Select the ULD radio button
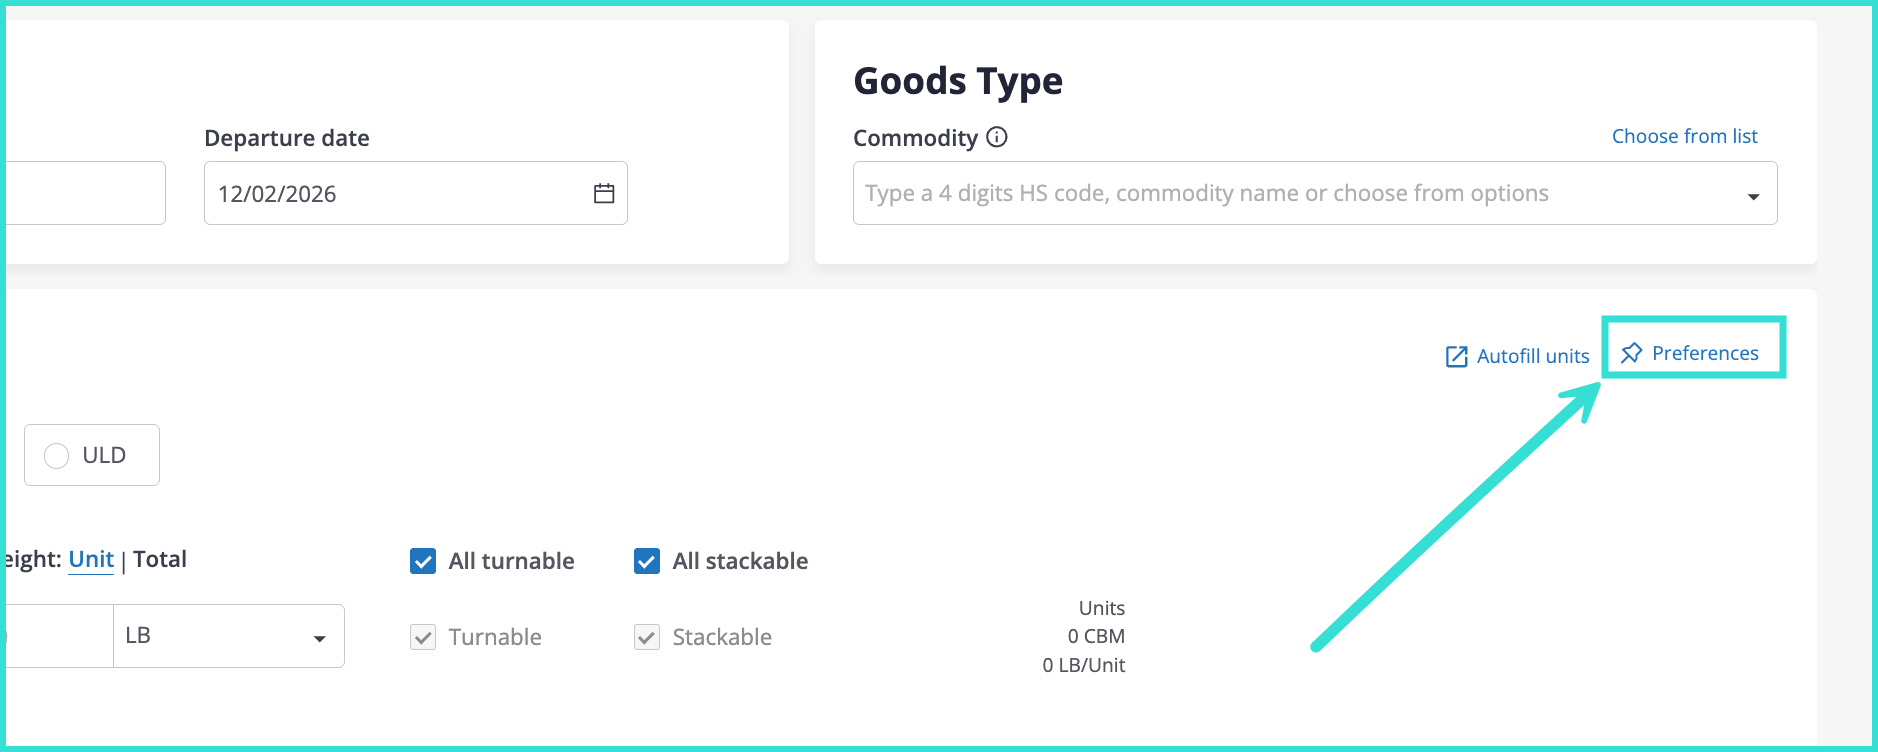1878x752 pixels. 57,456
